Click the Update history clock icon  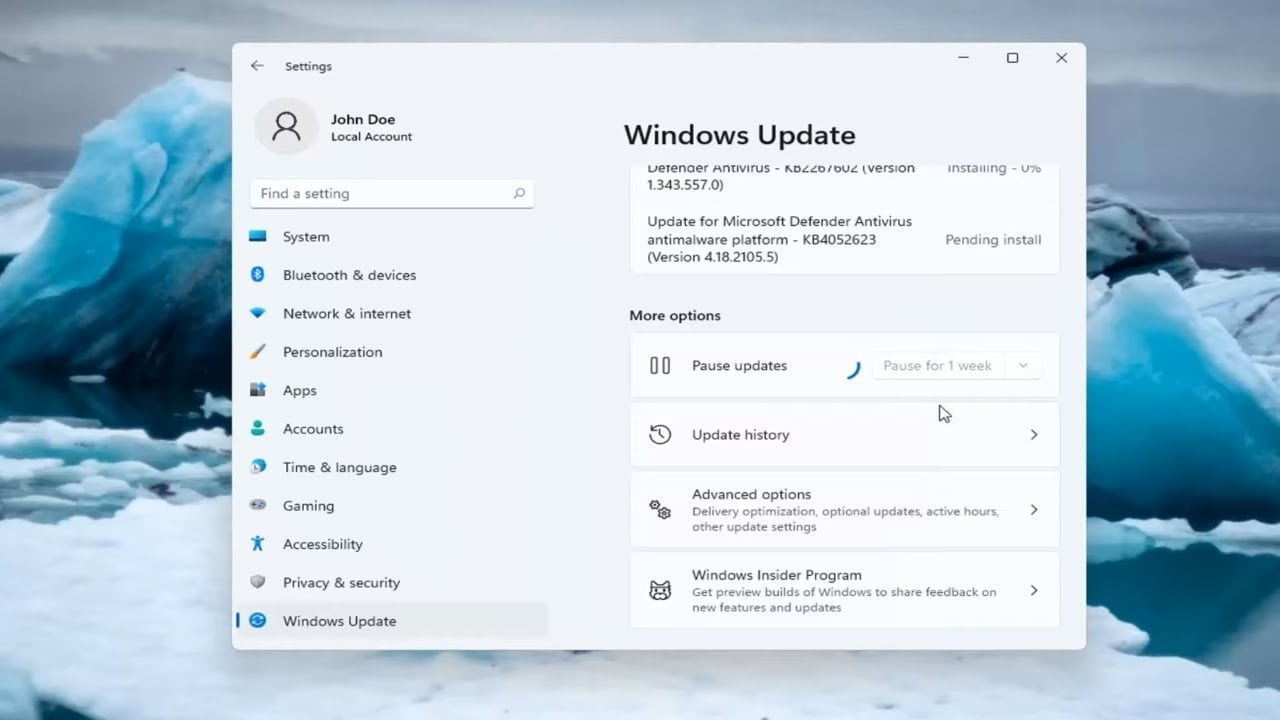coord(660,435)
